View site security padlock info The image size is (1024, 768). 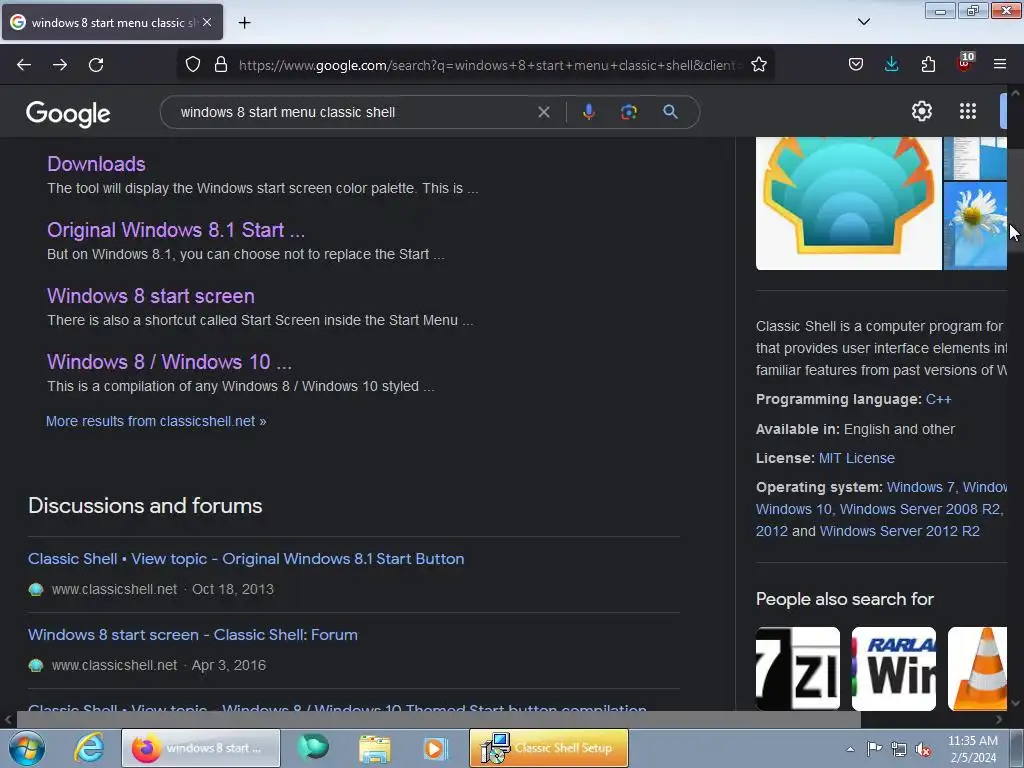[221, 65]
